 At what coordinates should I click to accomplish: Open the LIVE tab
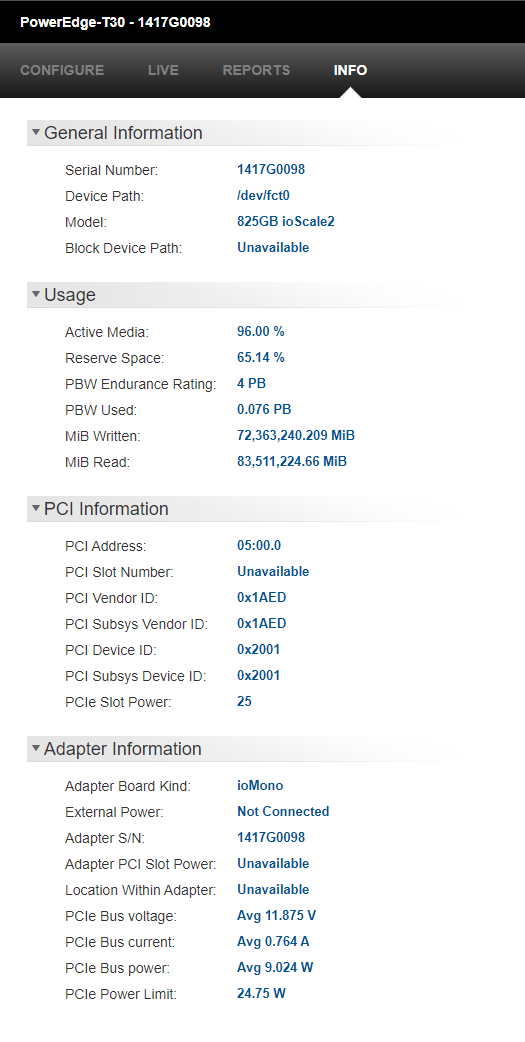tap(163, 70)
